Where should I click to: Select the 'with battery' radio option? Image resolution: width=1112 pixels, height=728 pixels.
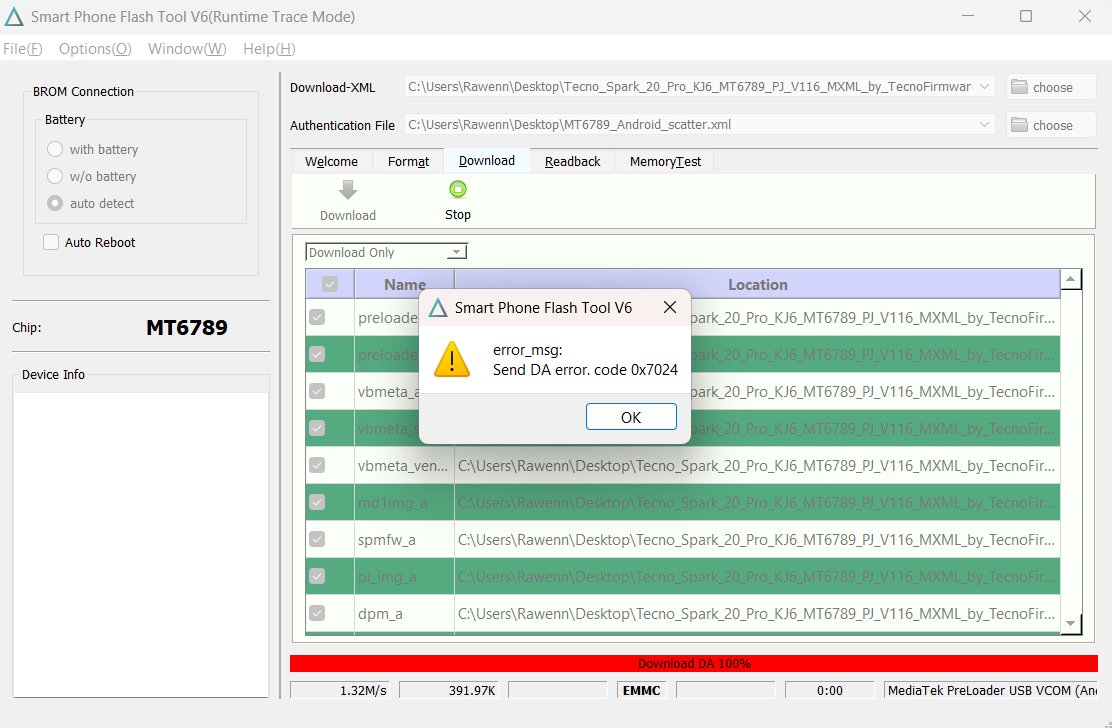pyautogui.click(x=55, y=149)
